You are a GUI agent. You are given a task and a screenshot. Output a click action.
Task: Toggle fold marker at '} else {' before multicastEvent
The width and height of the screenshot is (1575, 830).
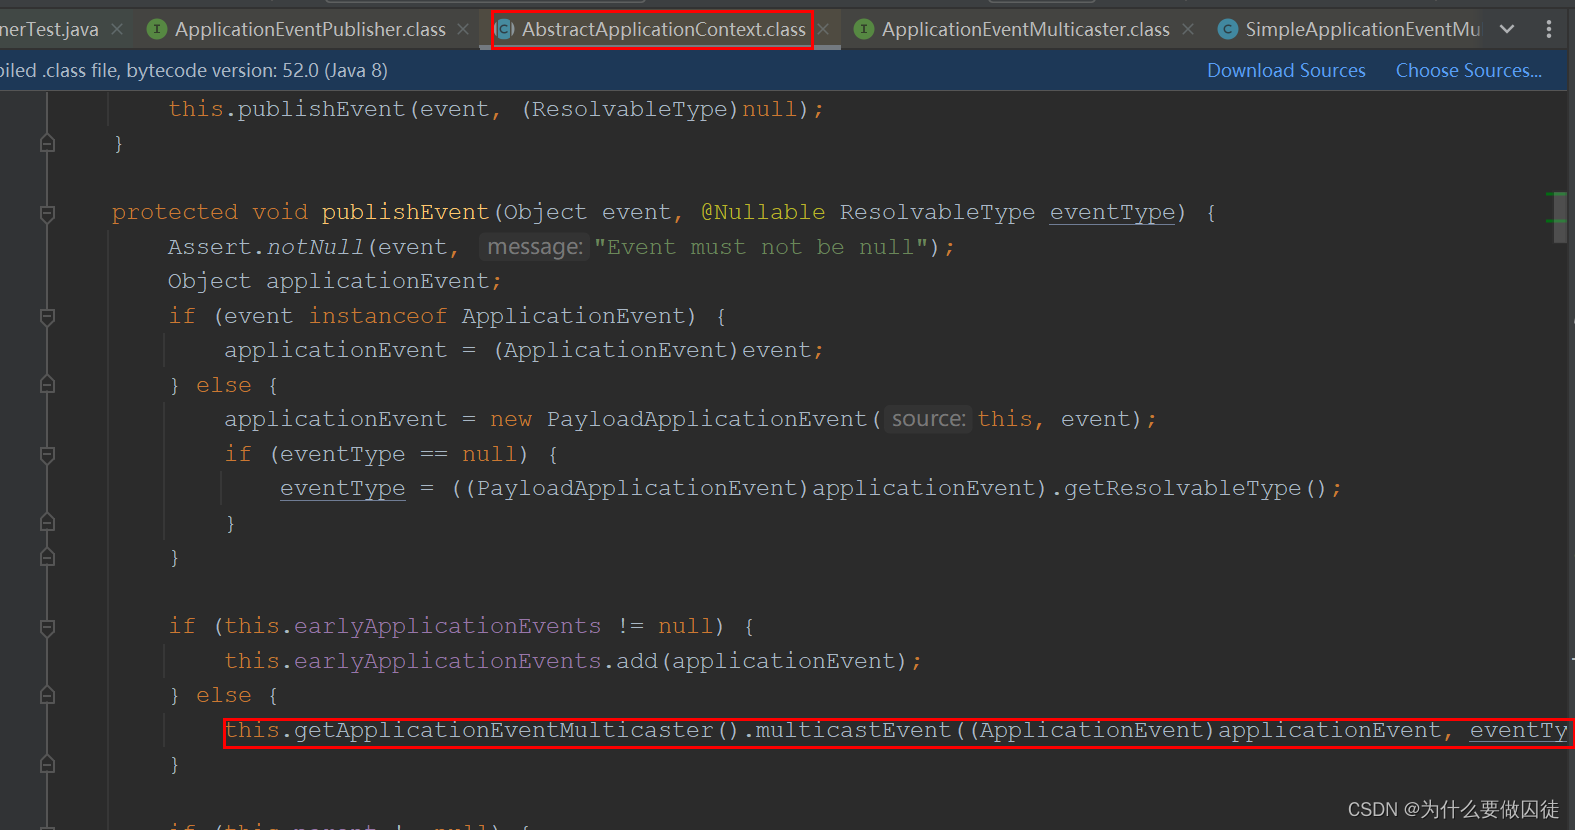pos(47,695)
